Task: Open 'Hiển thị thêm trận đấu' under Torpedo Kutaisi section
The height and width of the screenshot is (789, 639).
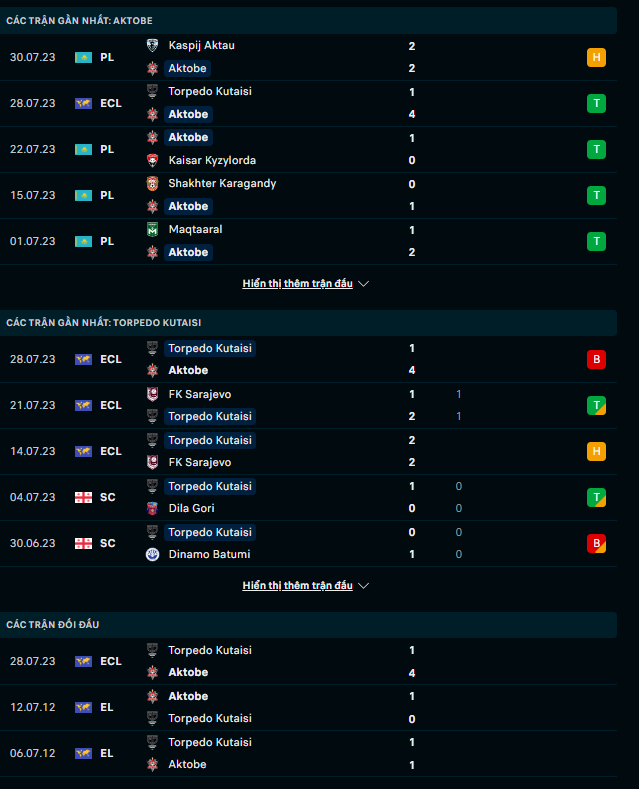Action: tap(297, 586)
